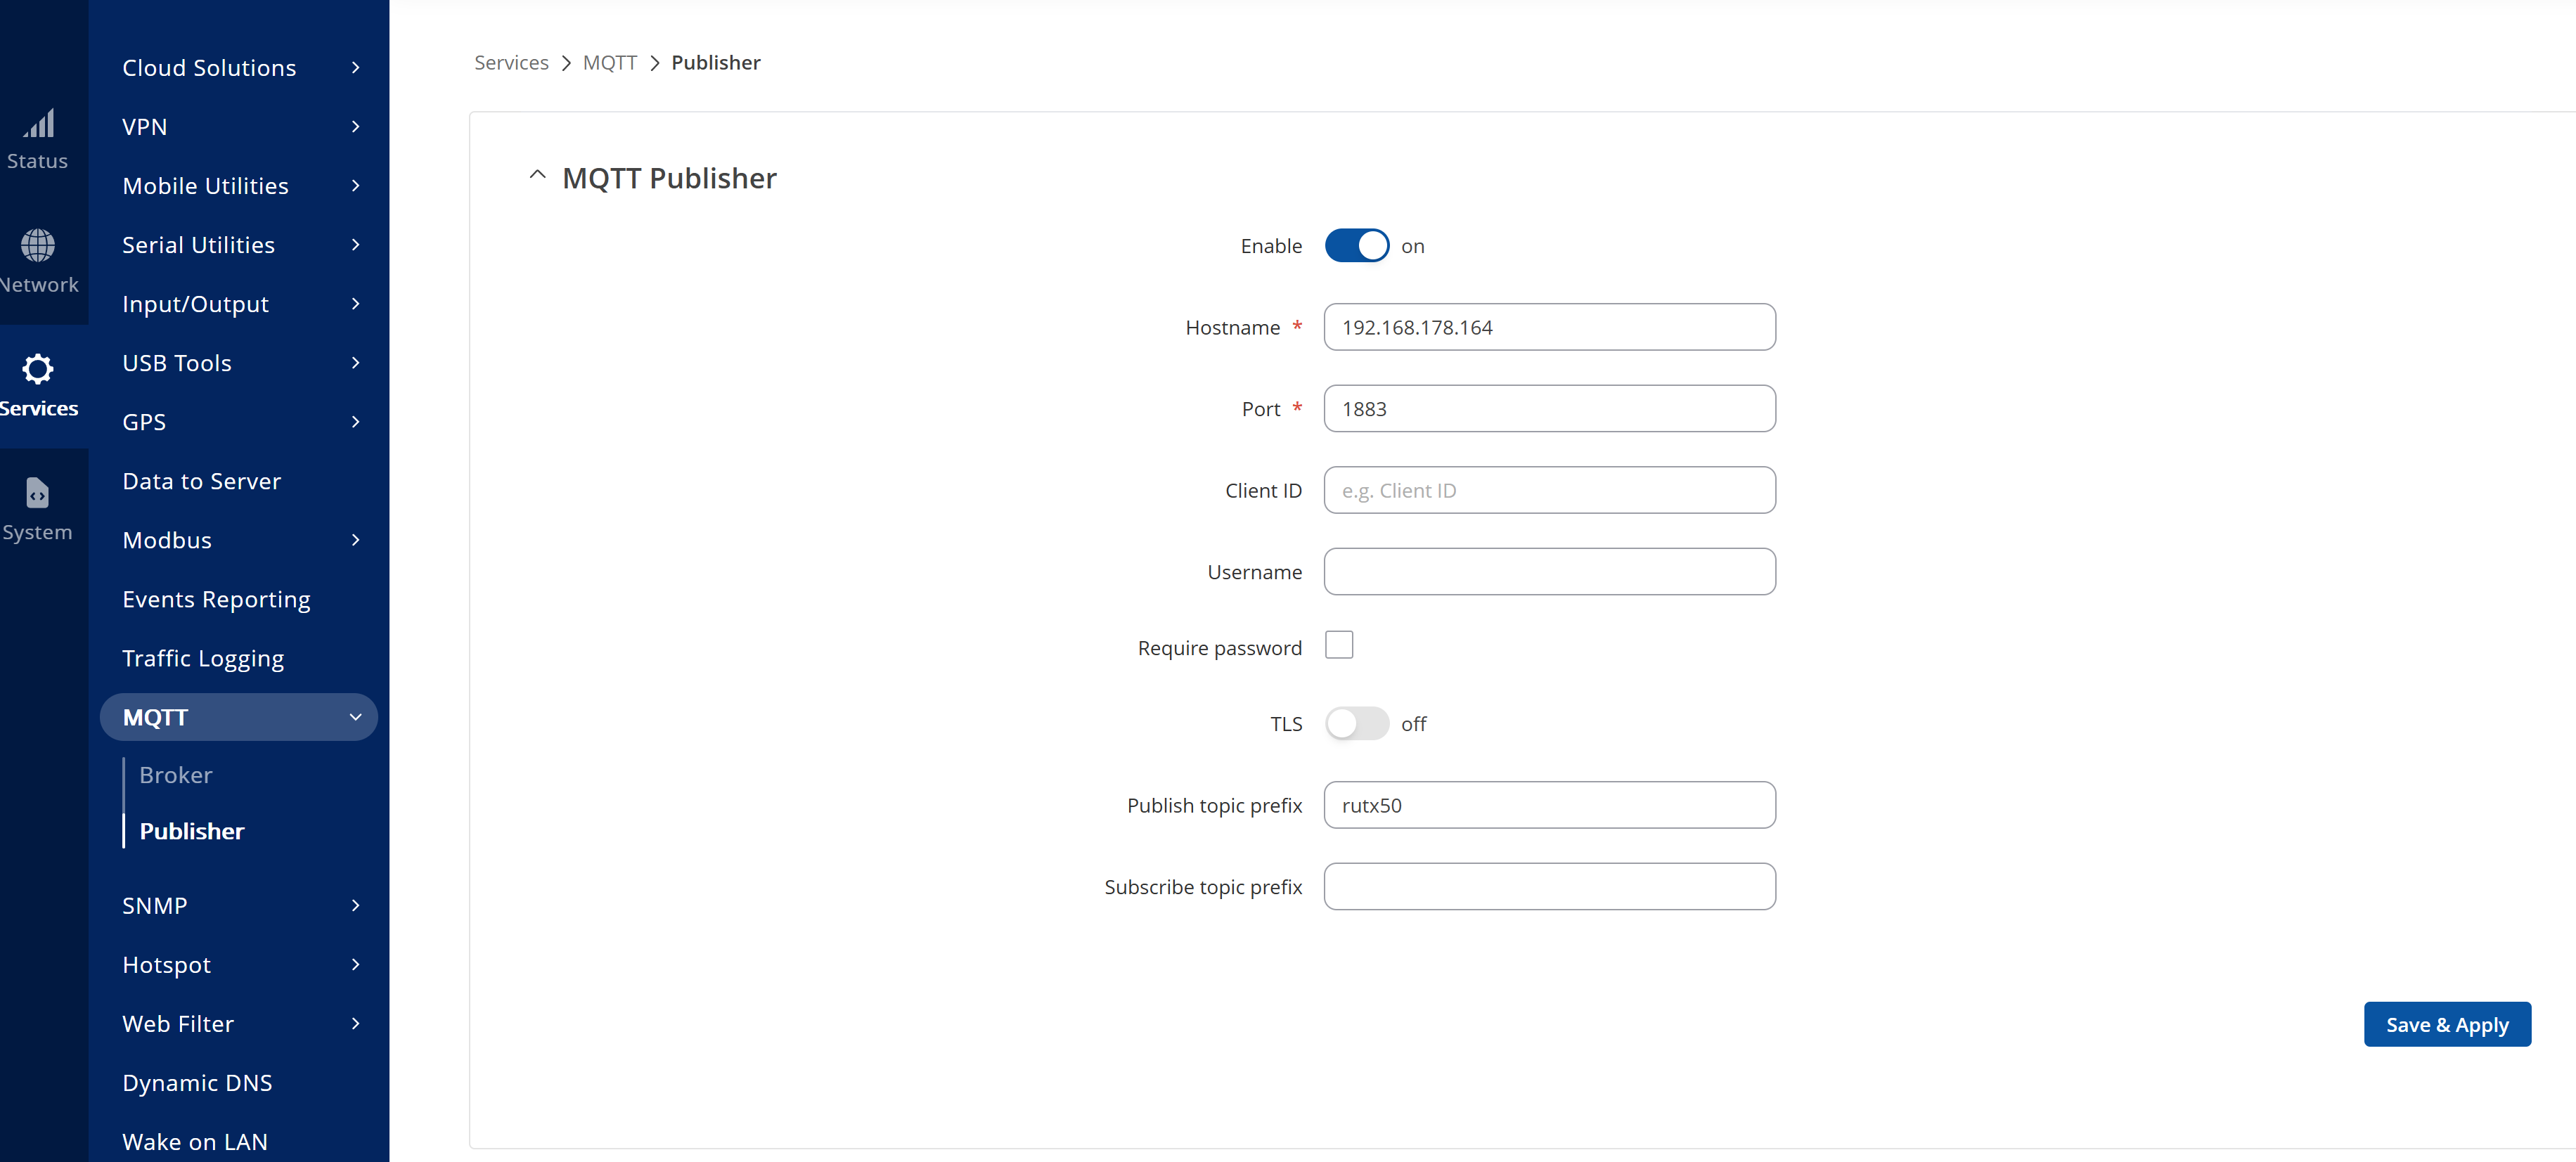The width and height of the screenshot is (2576, 1162).
Task: Collapse the MQTT Publisher section caret
Action: [537, 176]
